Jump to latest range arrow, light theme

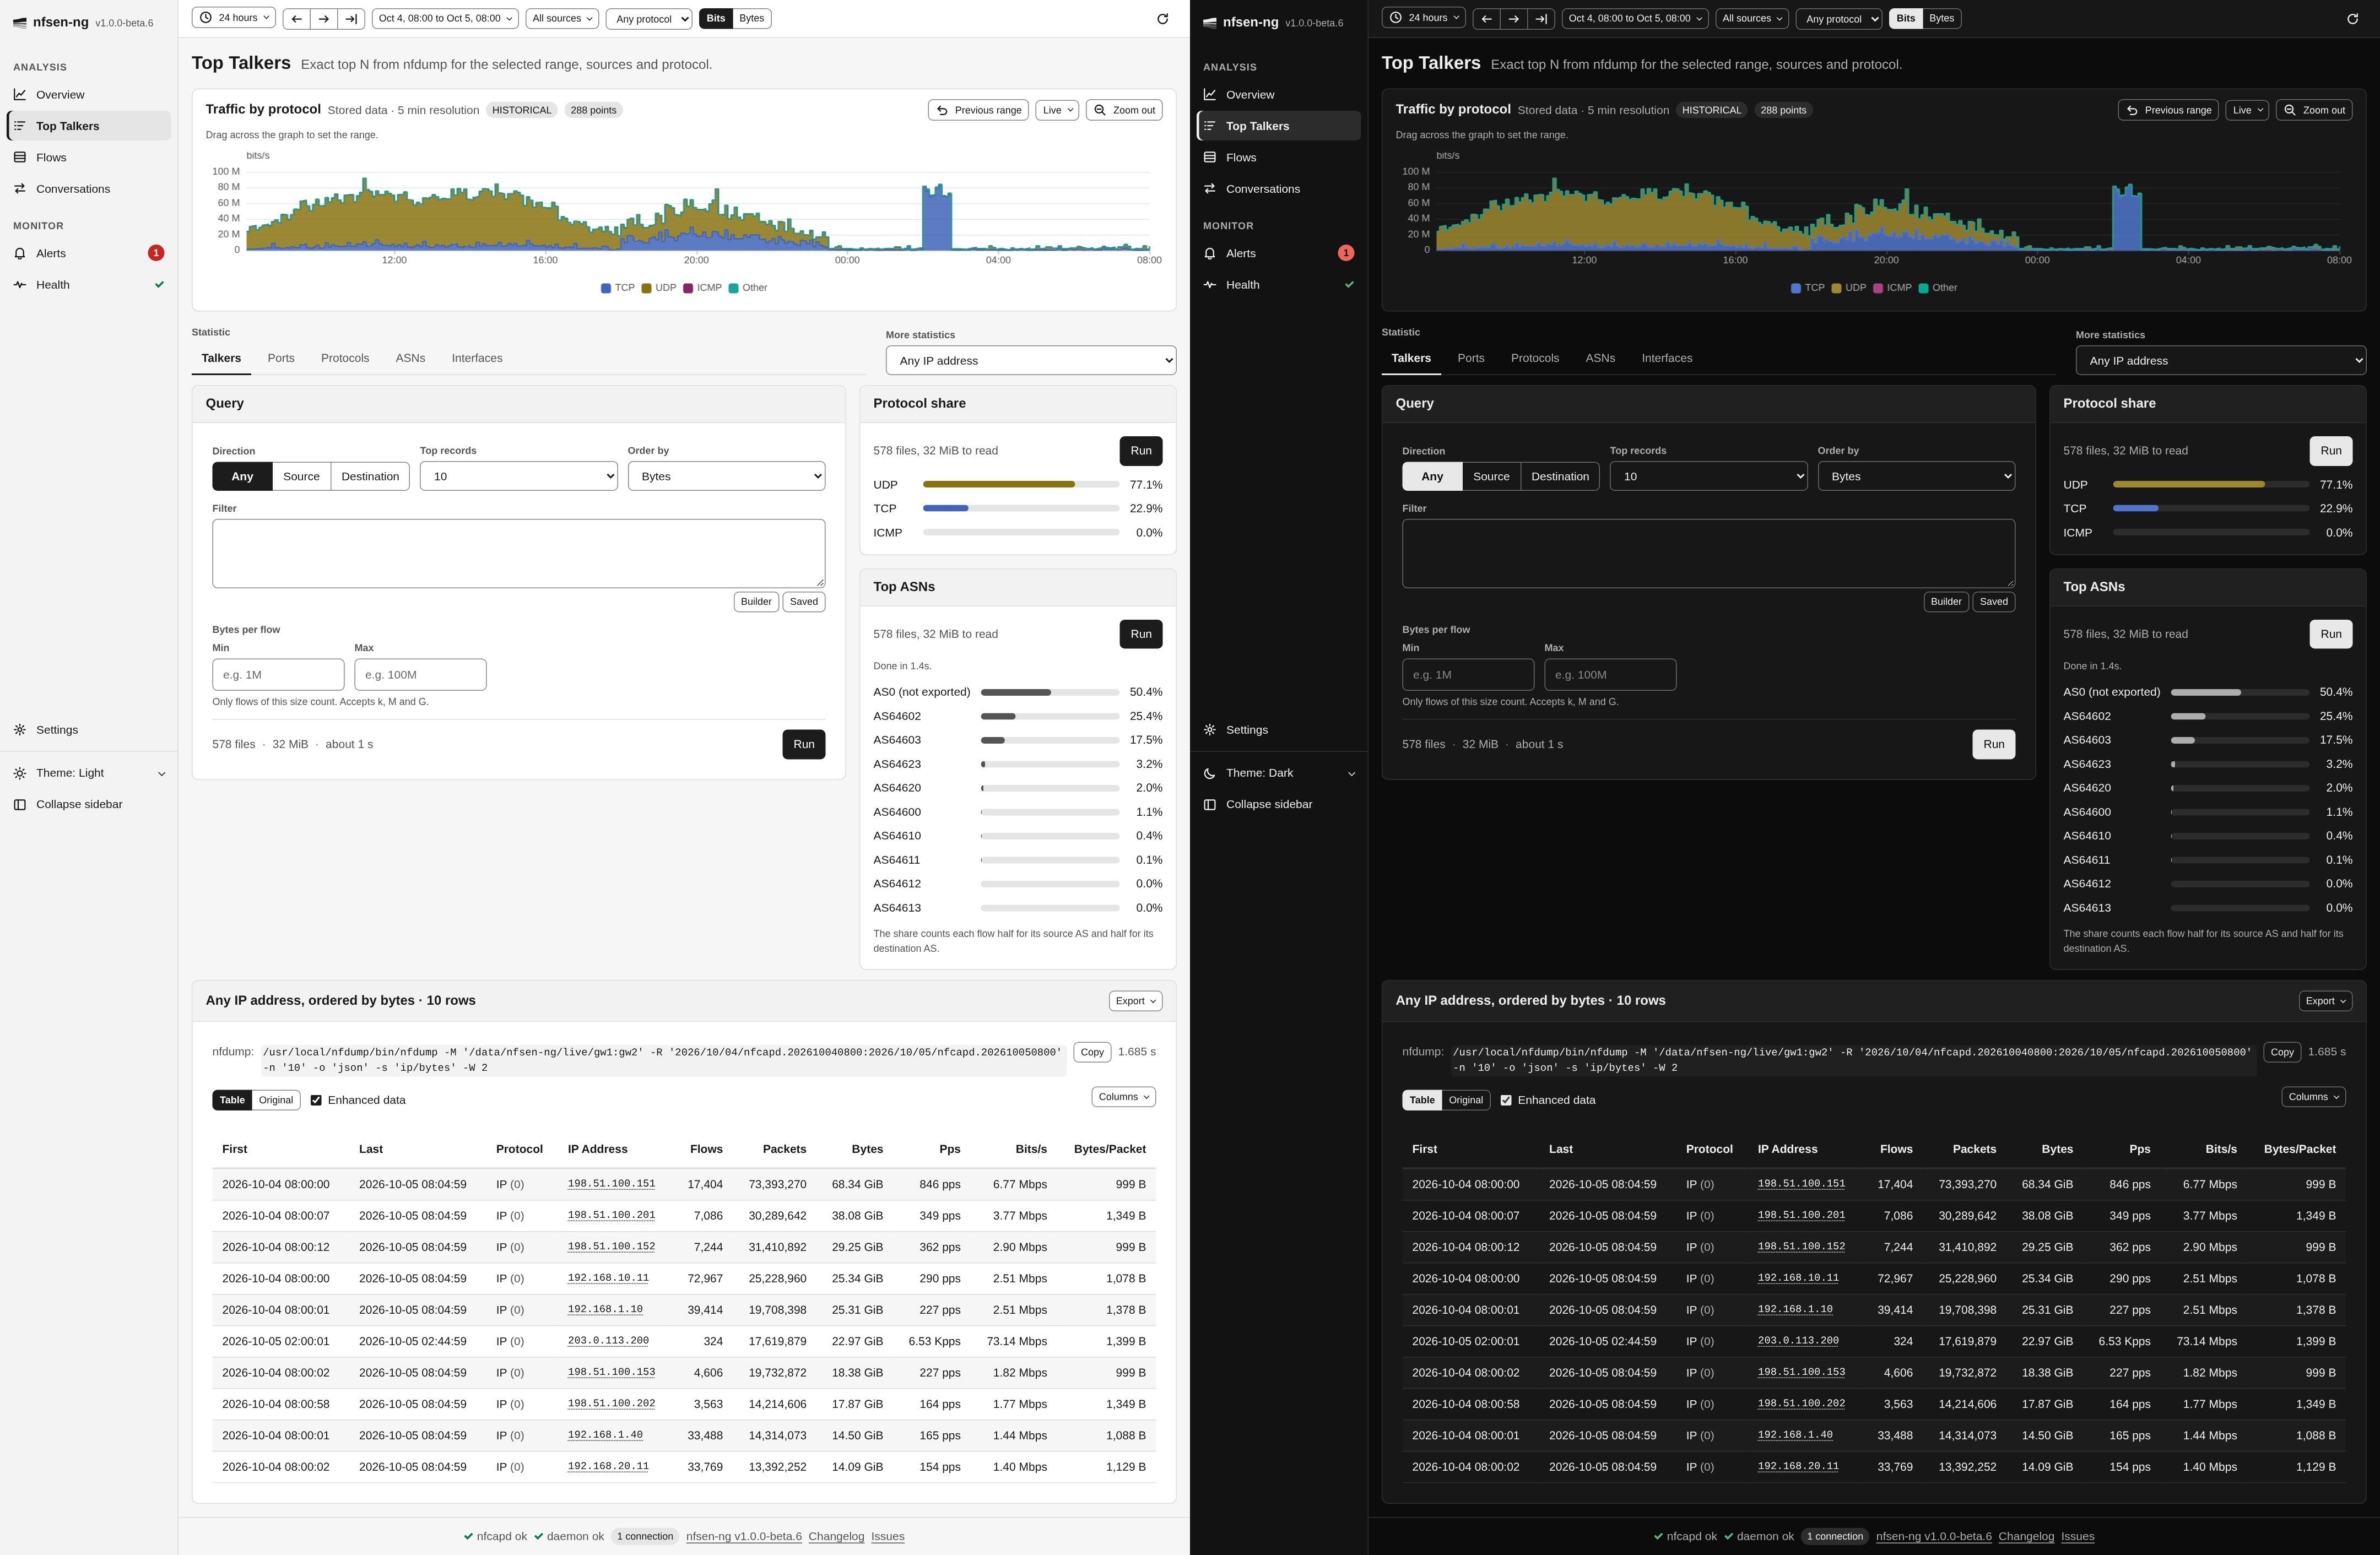[x=351, y=18]
